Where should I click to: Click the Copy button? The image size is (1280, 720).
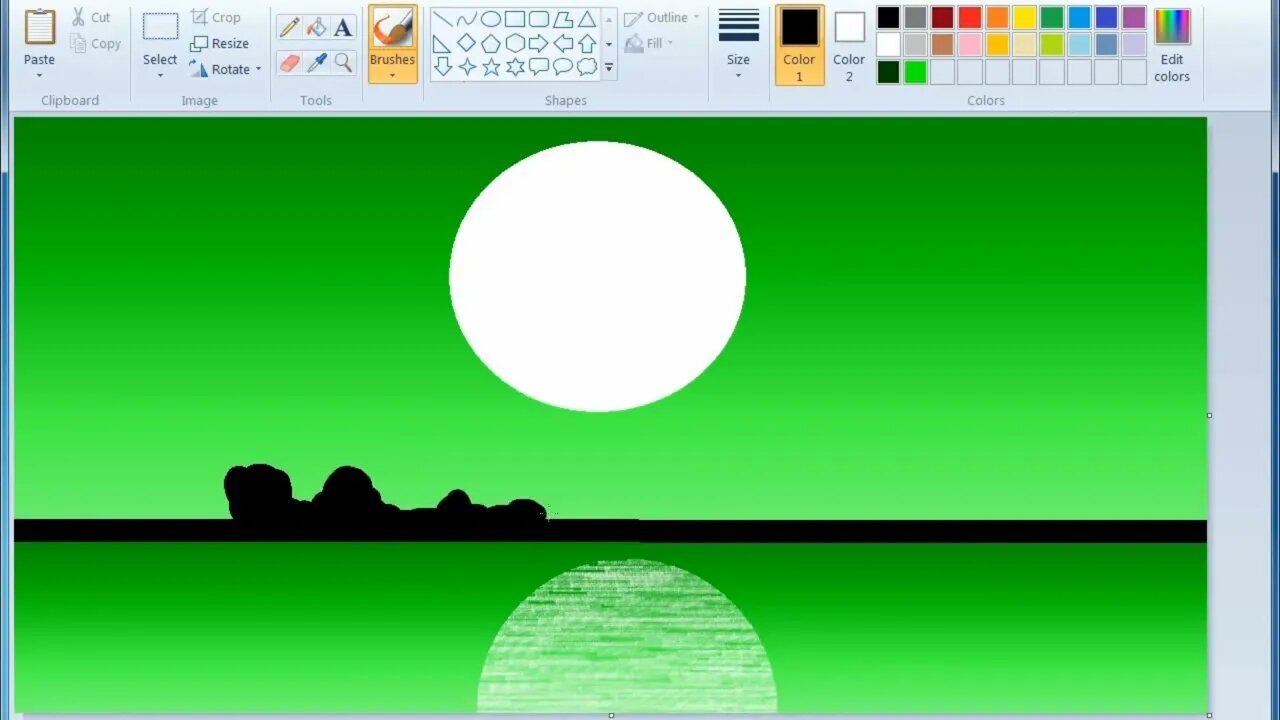coord(95,44)
